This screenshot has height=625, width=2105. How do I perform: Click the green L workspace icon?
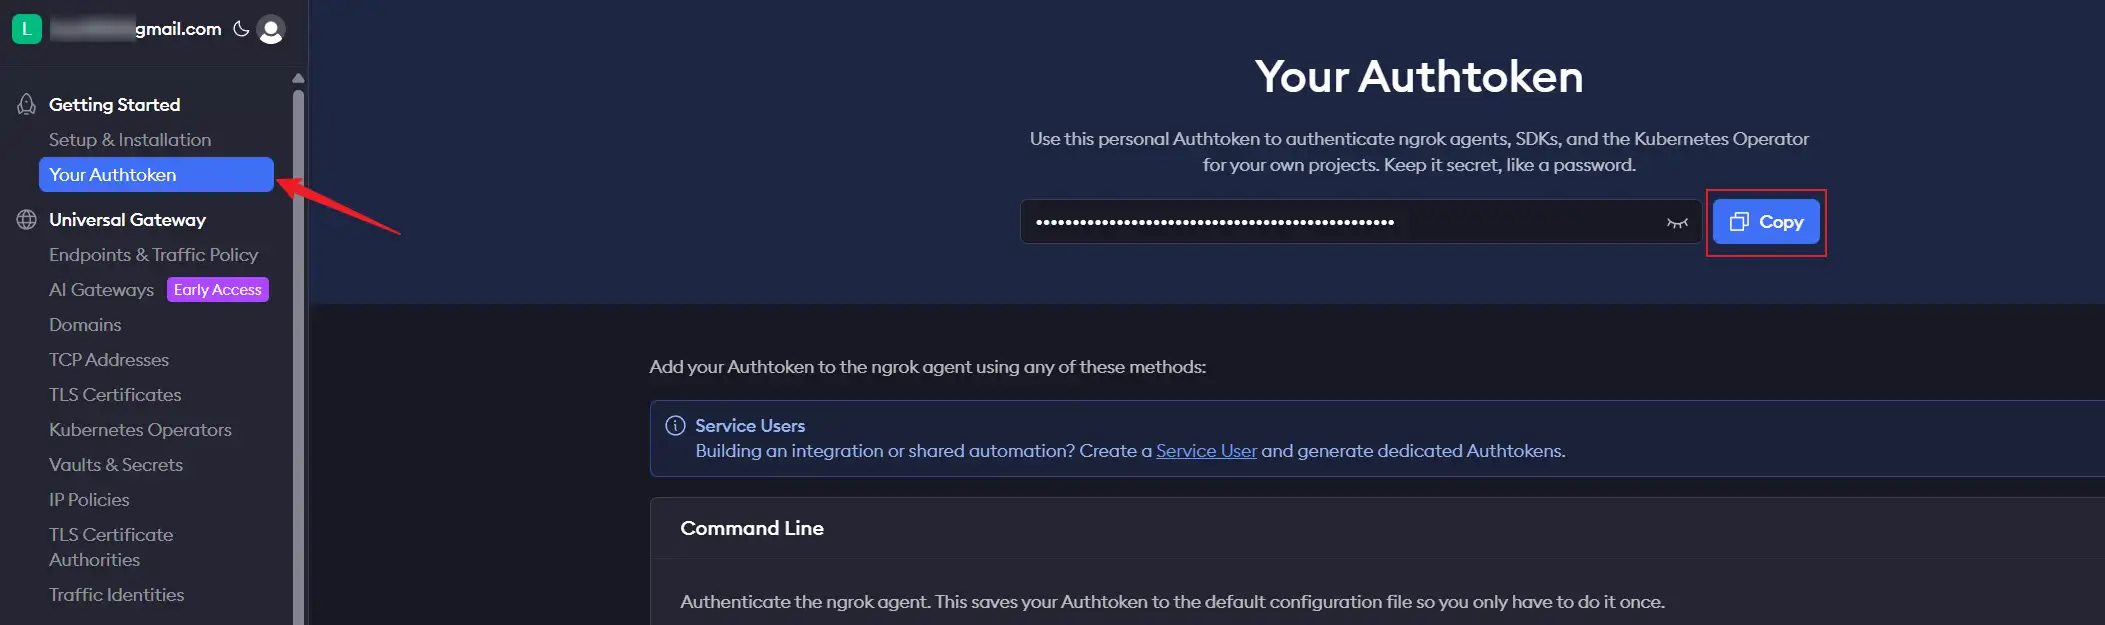tap(26, 29)
